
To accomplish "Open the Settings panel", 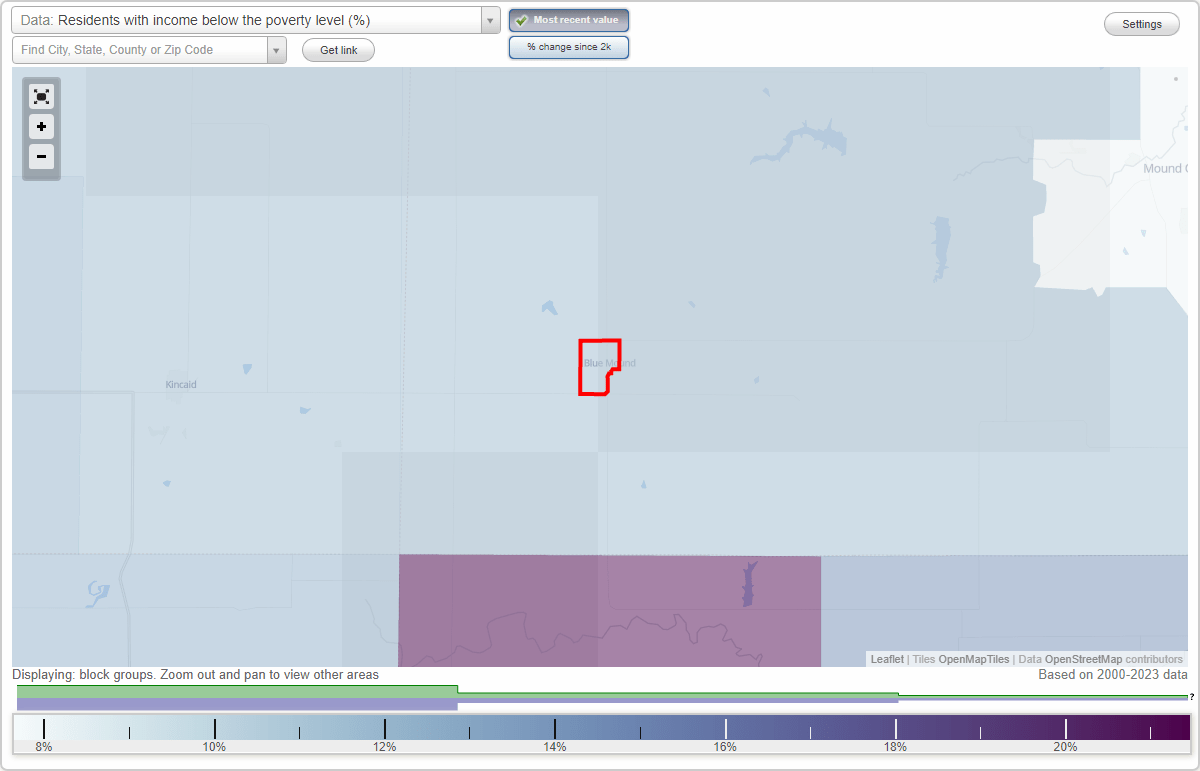I will pyautogui.click(x=1141, y=23).
